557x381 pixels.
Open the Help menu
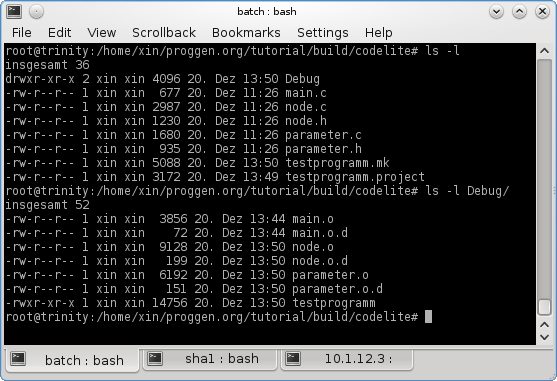[379, 33]
